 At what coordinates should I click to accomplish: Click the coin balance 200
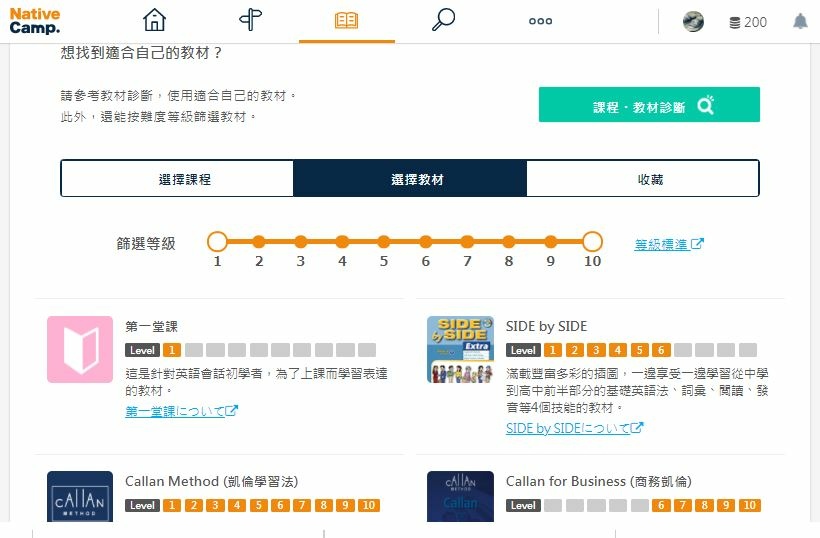pos(748,22)
